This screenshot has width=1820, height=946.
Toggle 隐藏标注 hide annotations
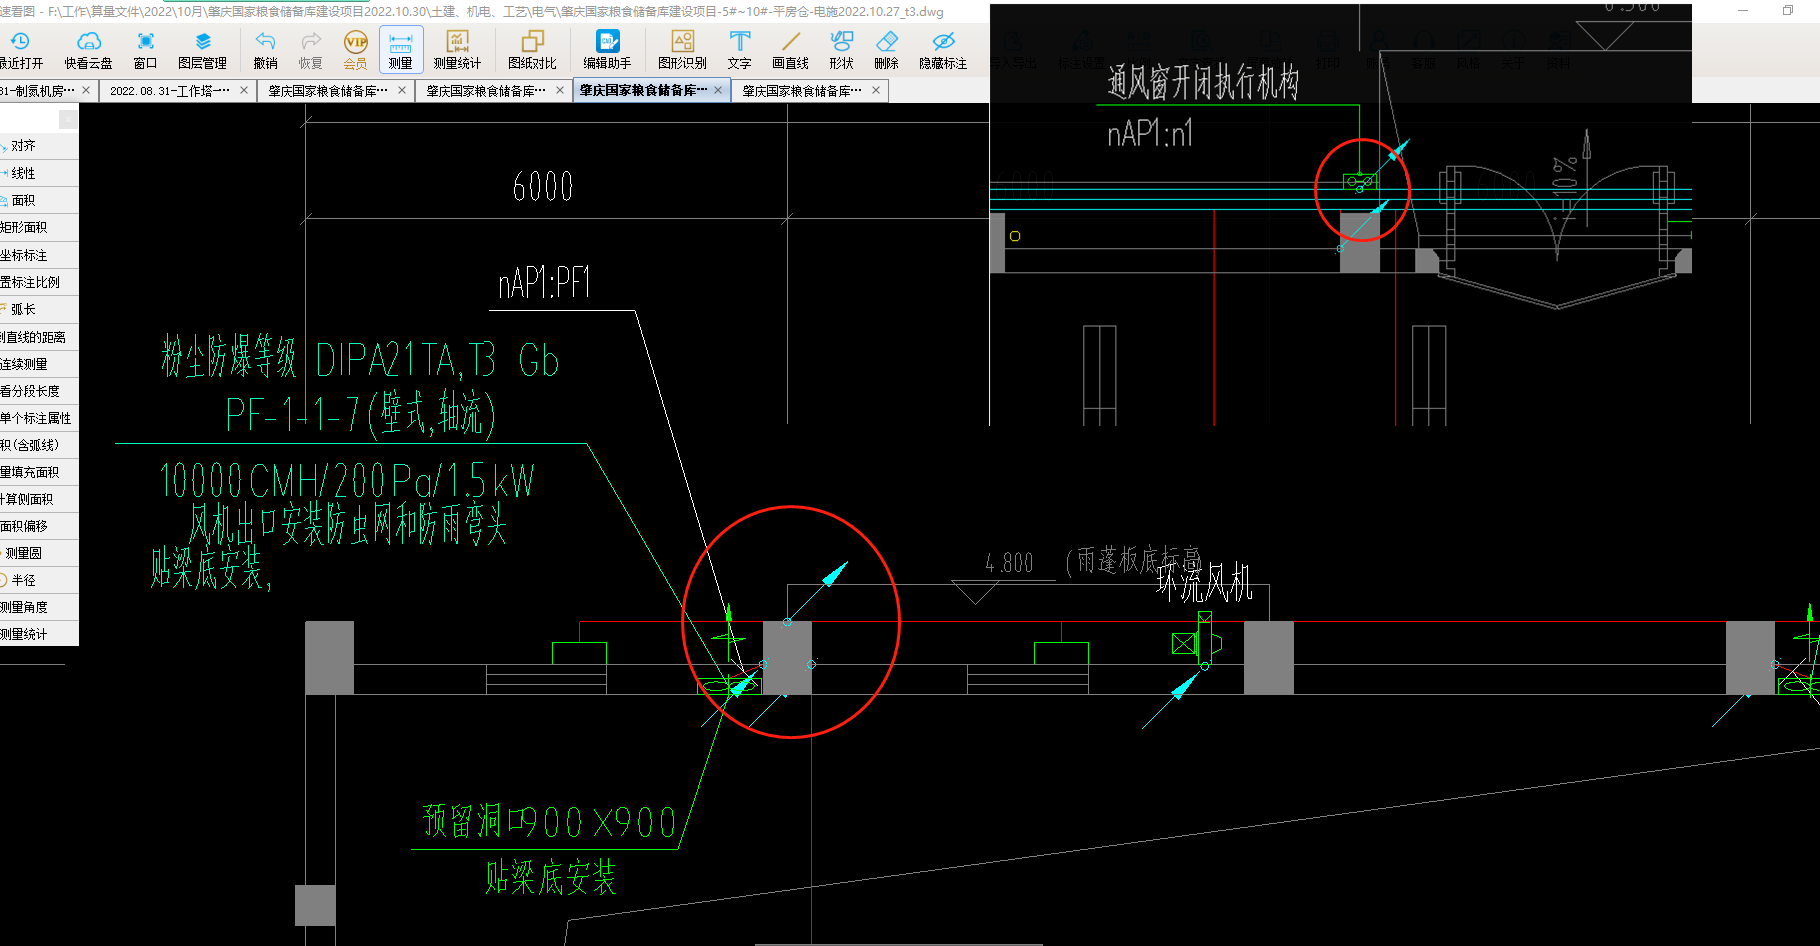(x=943, y=50)
